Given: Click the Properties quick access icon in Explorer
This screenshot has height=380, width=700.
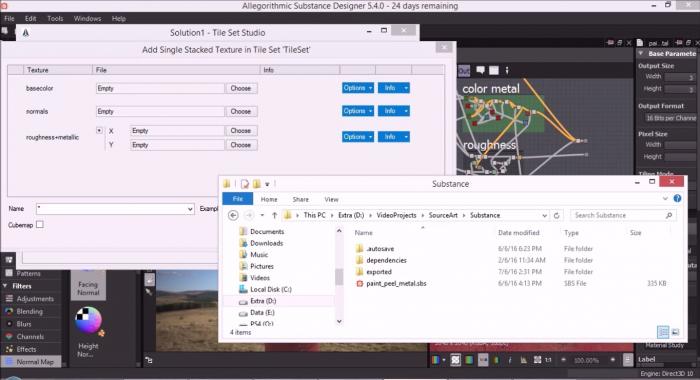Looking at the screenshot, I should pos(245,184).
